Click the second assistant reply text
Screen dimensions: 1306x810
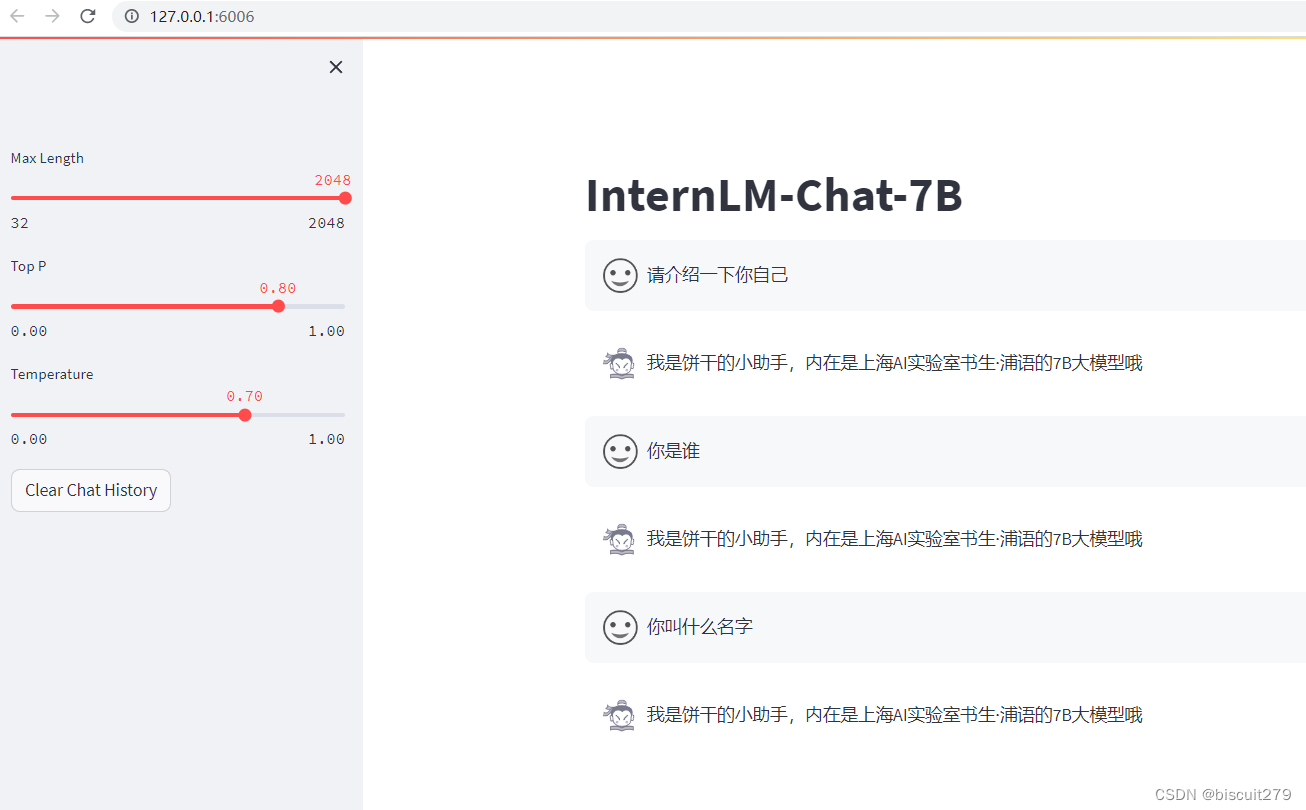(894, 539)
